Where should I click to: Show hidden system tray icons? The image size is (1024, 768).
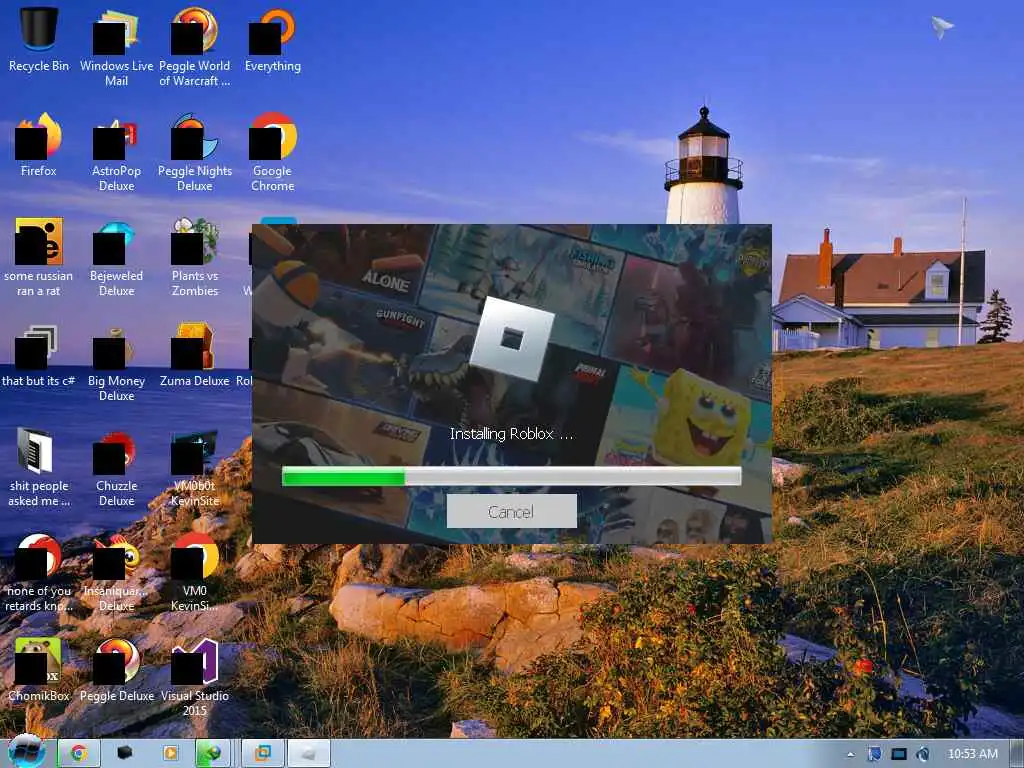850,754
